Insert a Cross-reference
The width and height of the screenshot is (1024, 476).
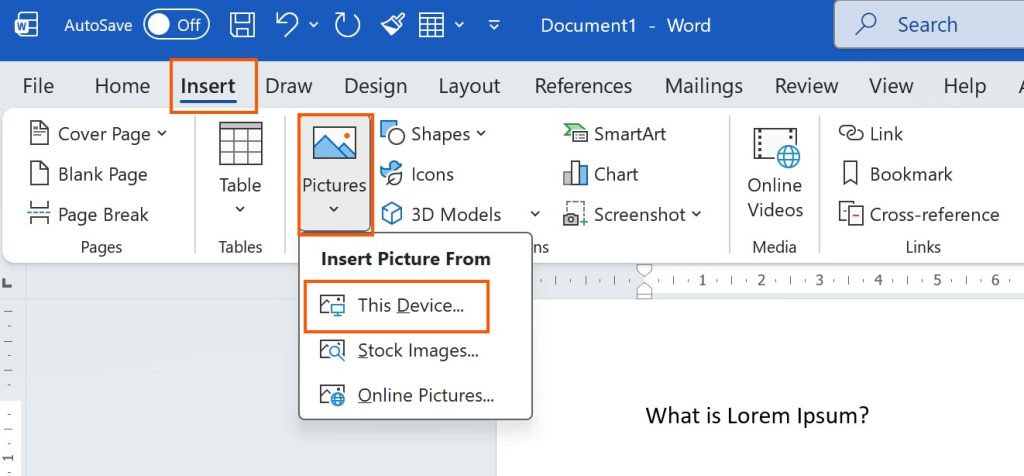[920, 215]
